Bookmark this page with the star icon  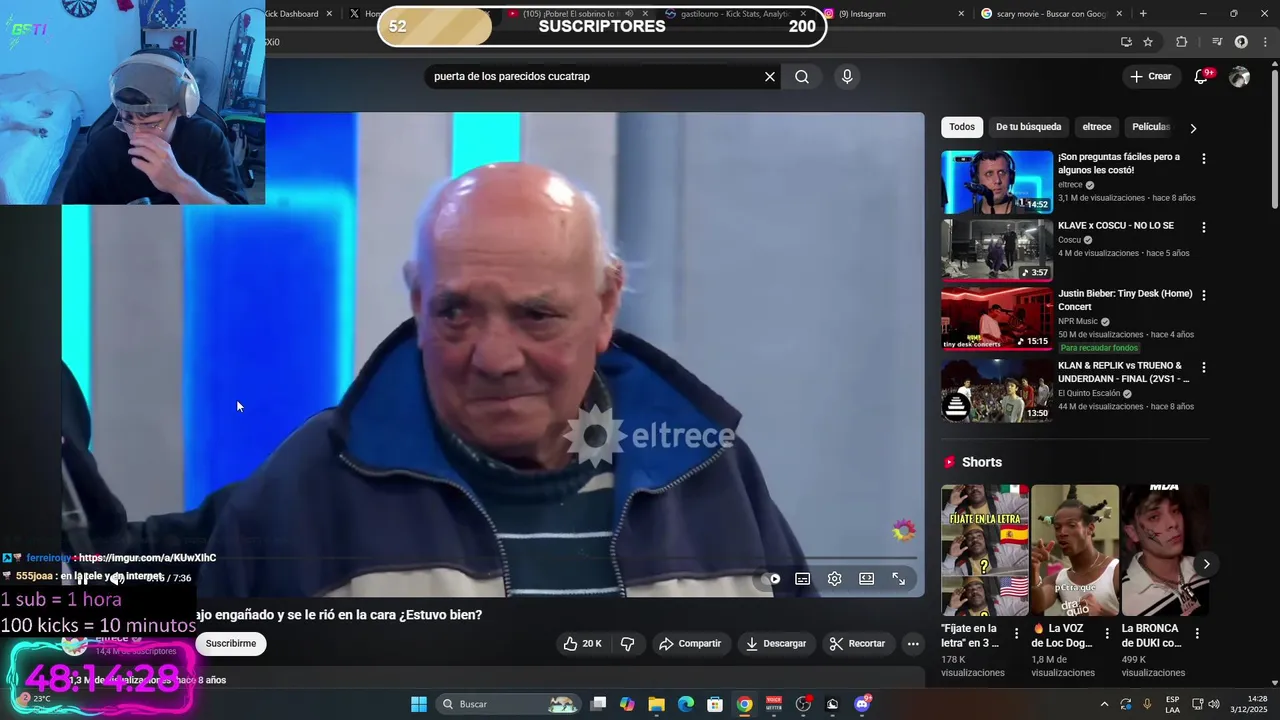click(x=1148, y=42)
